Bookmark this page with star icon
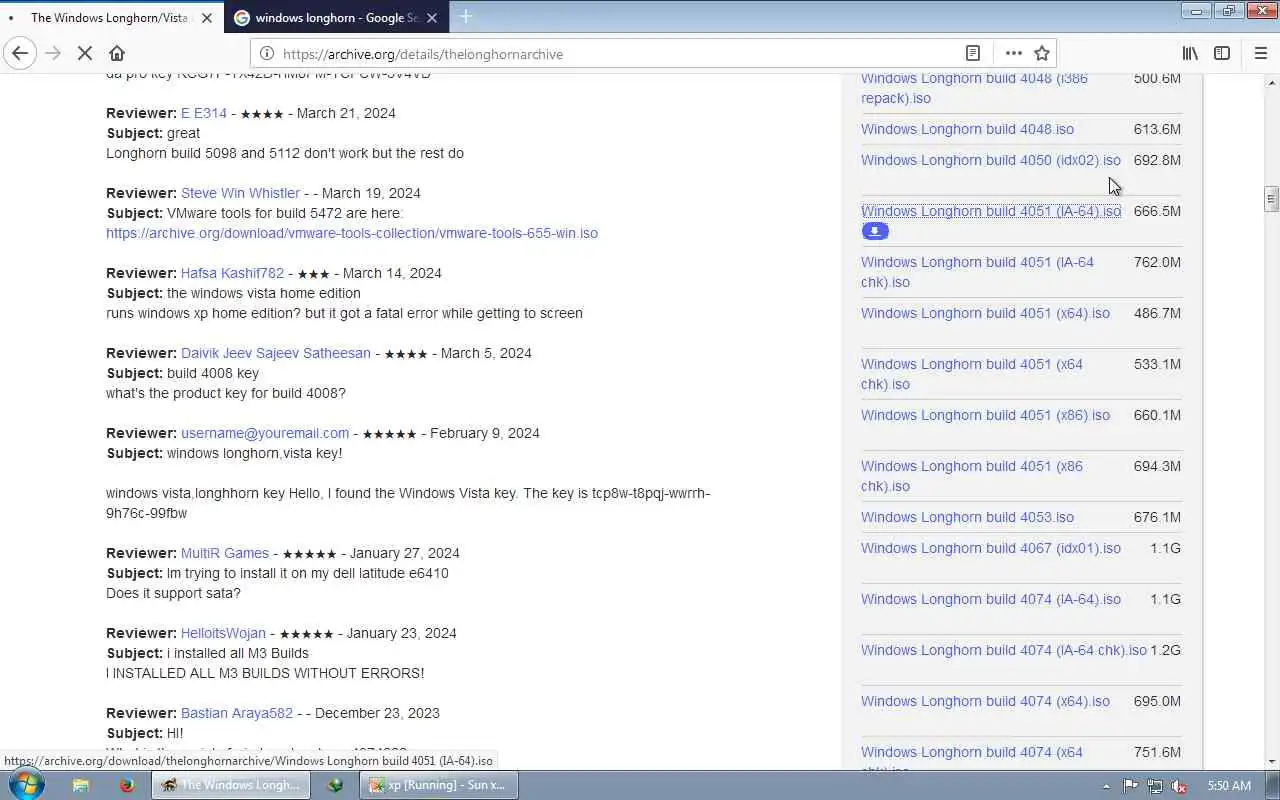The image size is (1280, 800). 1042,54
